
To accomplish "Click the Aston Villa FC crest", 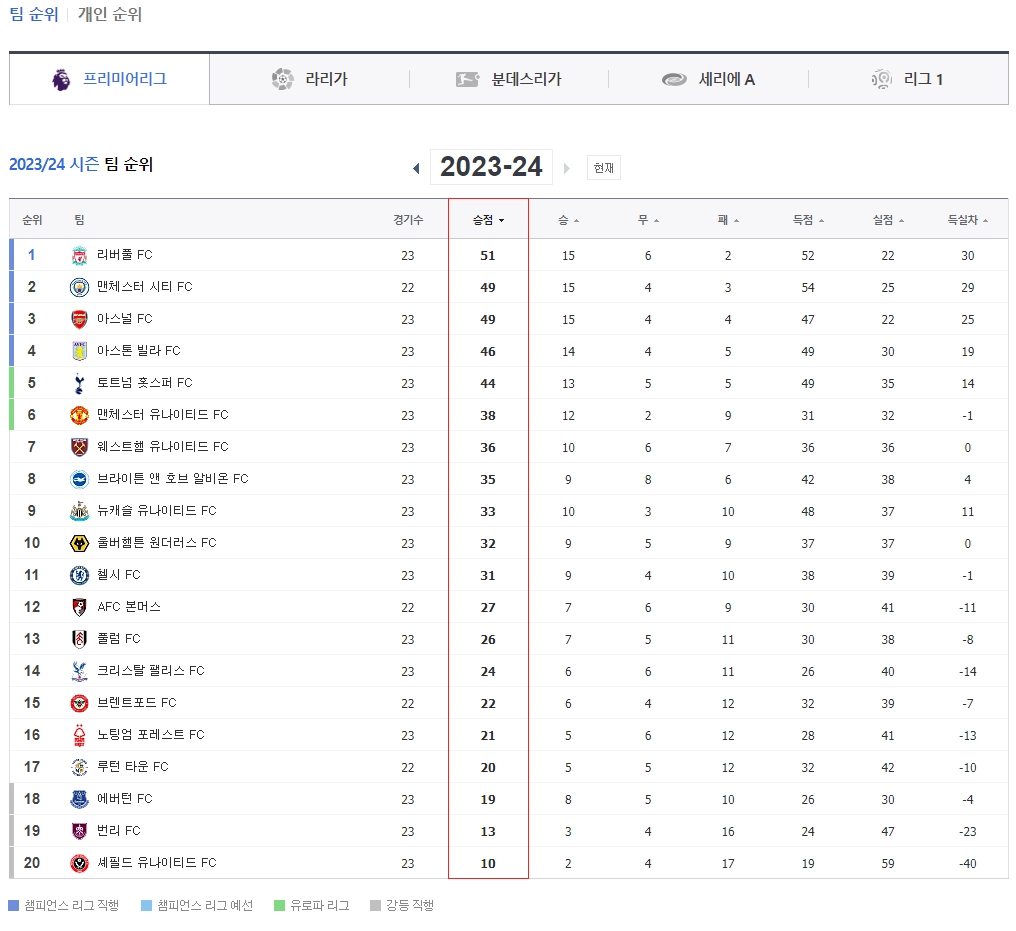I will point(79,351).
